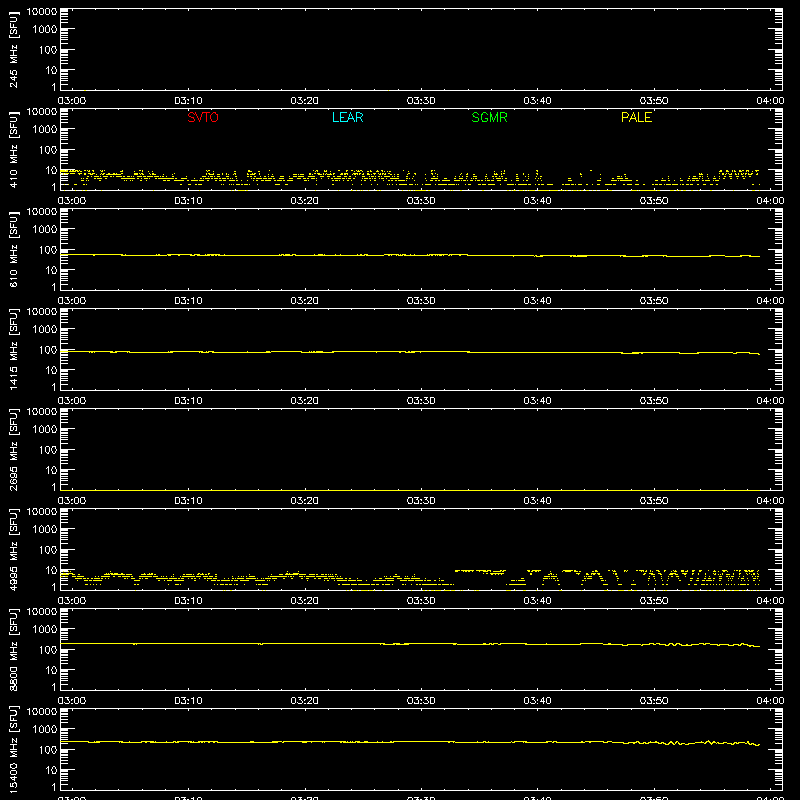
Task: Click the yellow flux trace in the 1415 MHz plot
Action: coord(410,352)
